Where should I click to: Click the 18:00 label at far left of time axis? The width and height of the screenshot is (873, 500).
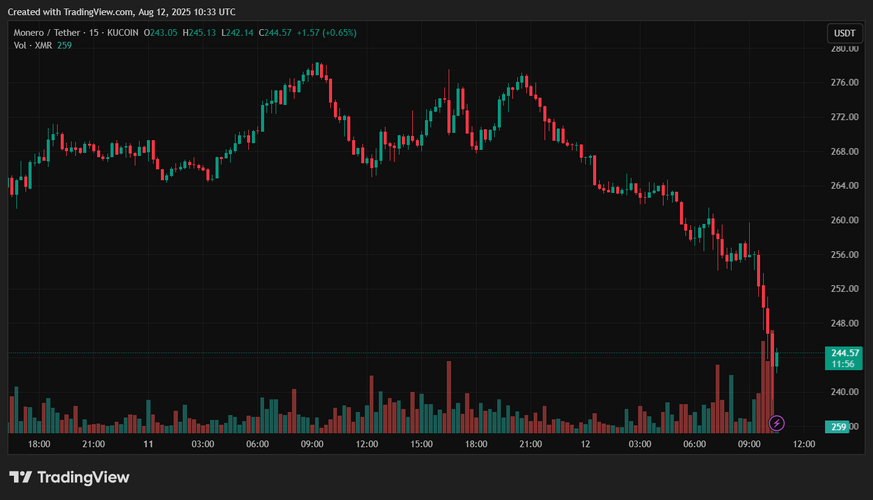(39, 444)
